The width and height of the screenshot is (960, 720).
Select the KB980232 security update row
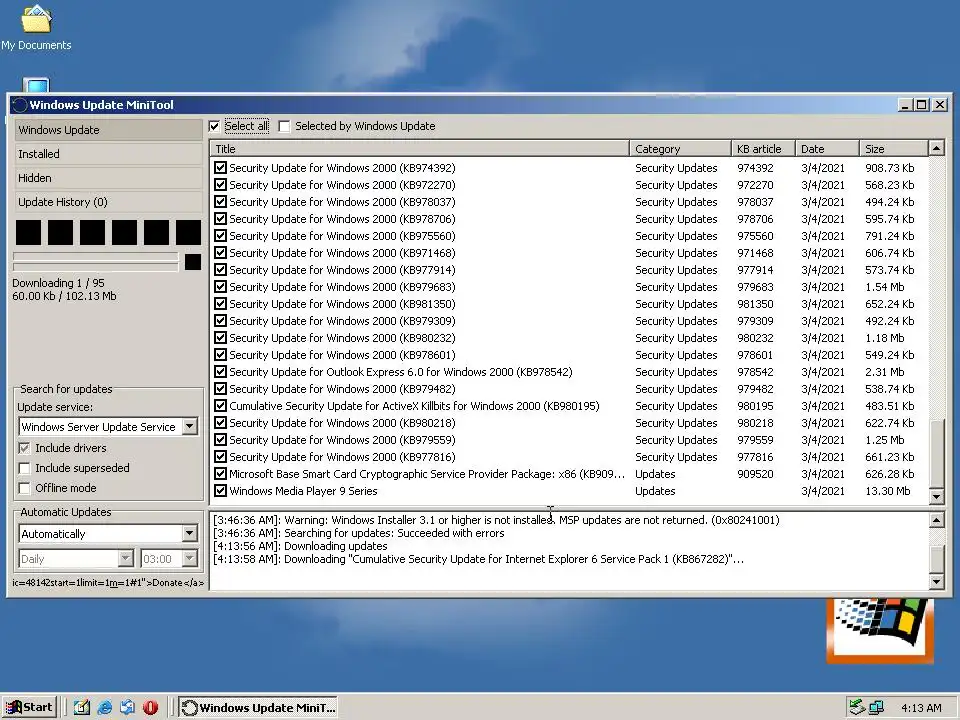click(x=569, y=338)
